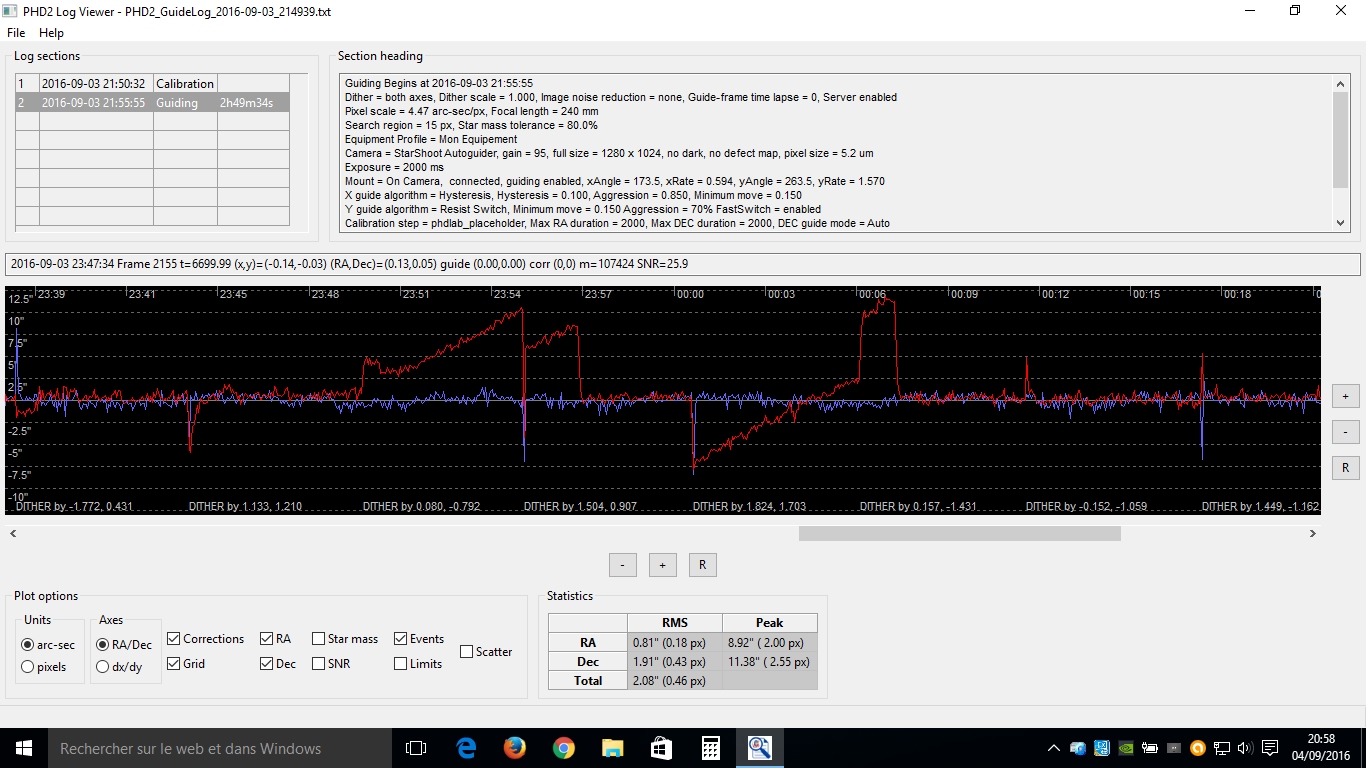Screen dimensions: 1366x768
Task: Open File Explorer from the taskbar
Action: tap(612, 748)
